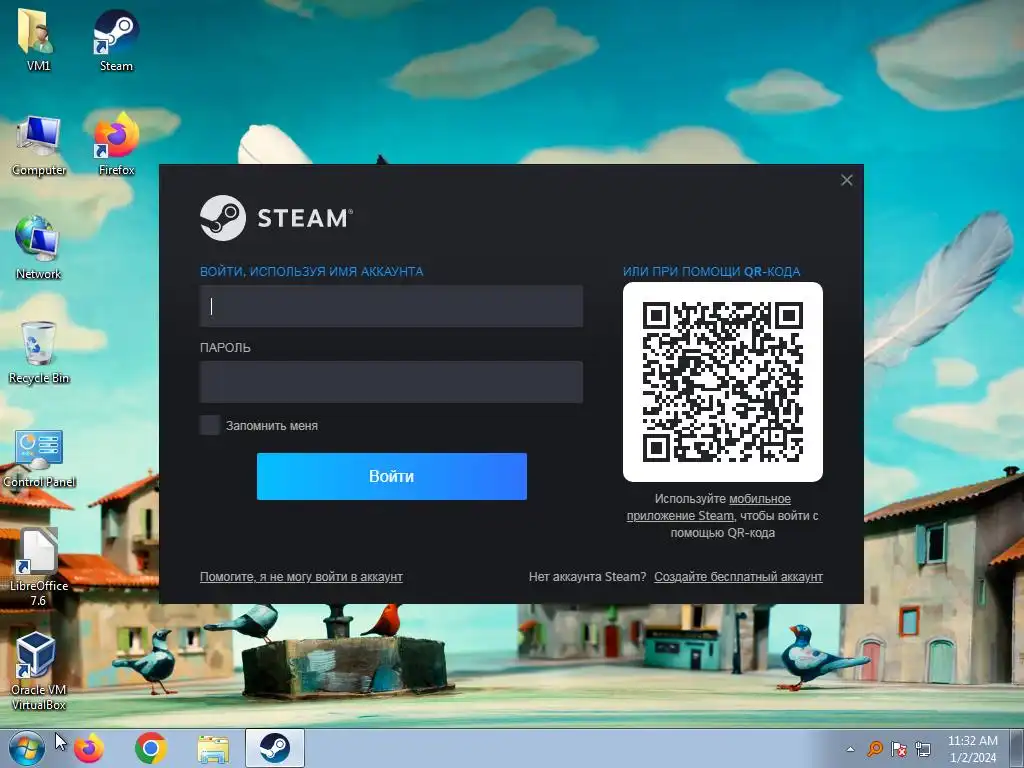1024x768 pixels.
Task: Click the Войти sign-in button
Action: tap(392, 476)
